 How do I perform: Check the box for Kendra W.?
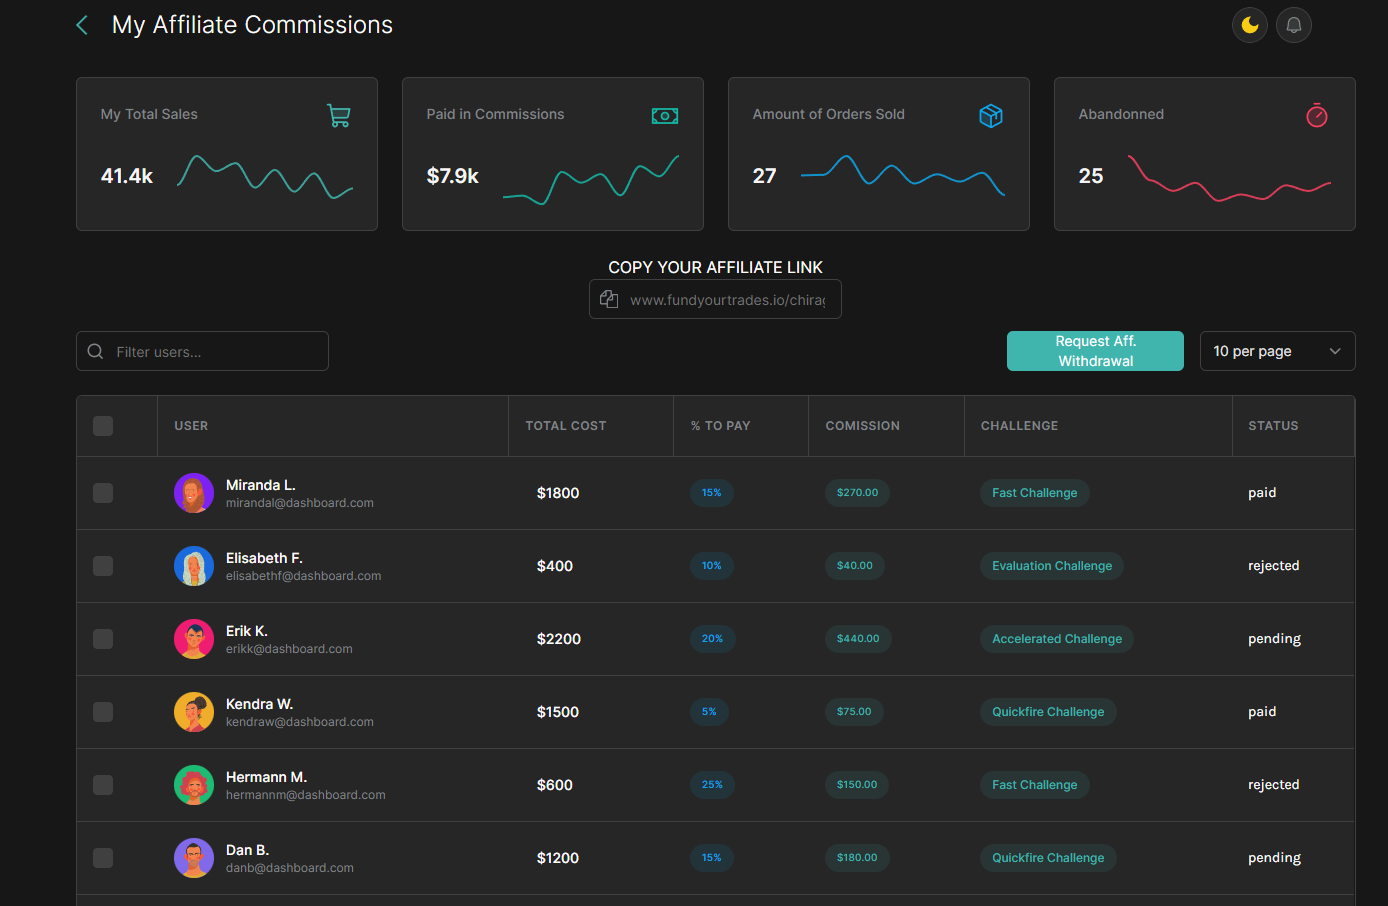[x=103, y=712]
